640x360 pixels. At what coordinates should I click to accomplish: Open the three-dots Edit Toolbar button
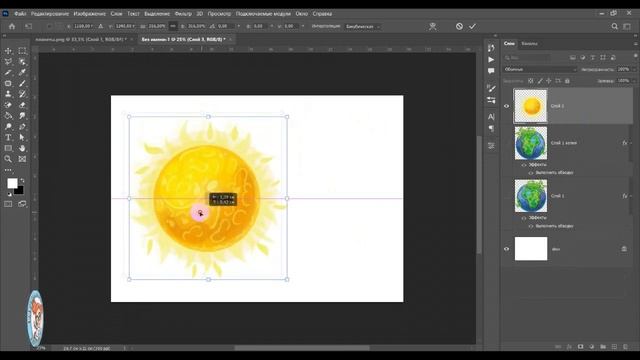8,170
